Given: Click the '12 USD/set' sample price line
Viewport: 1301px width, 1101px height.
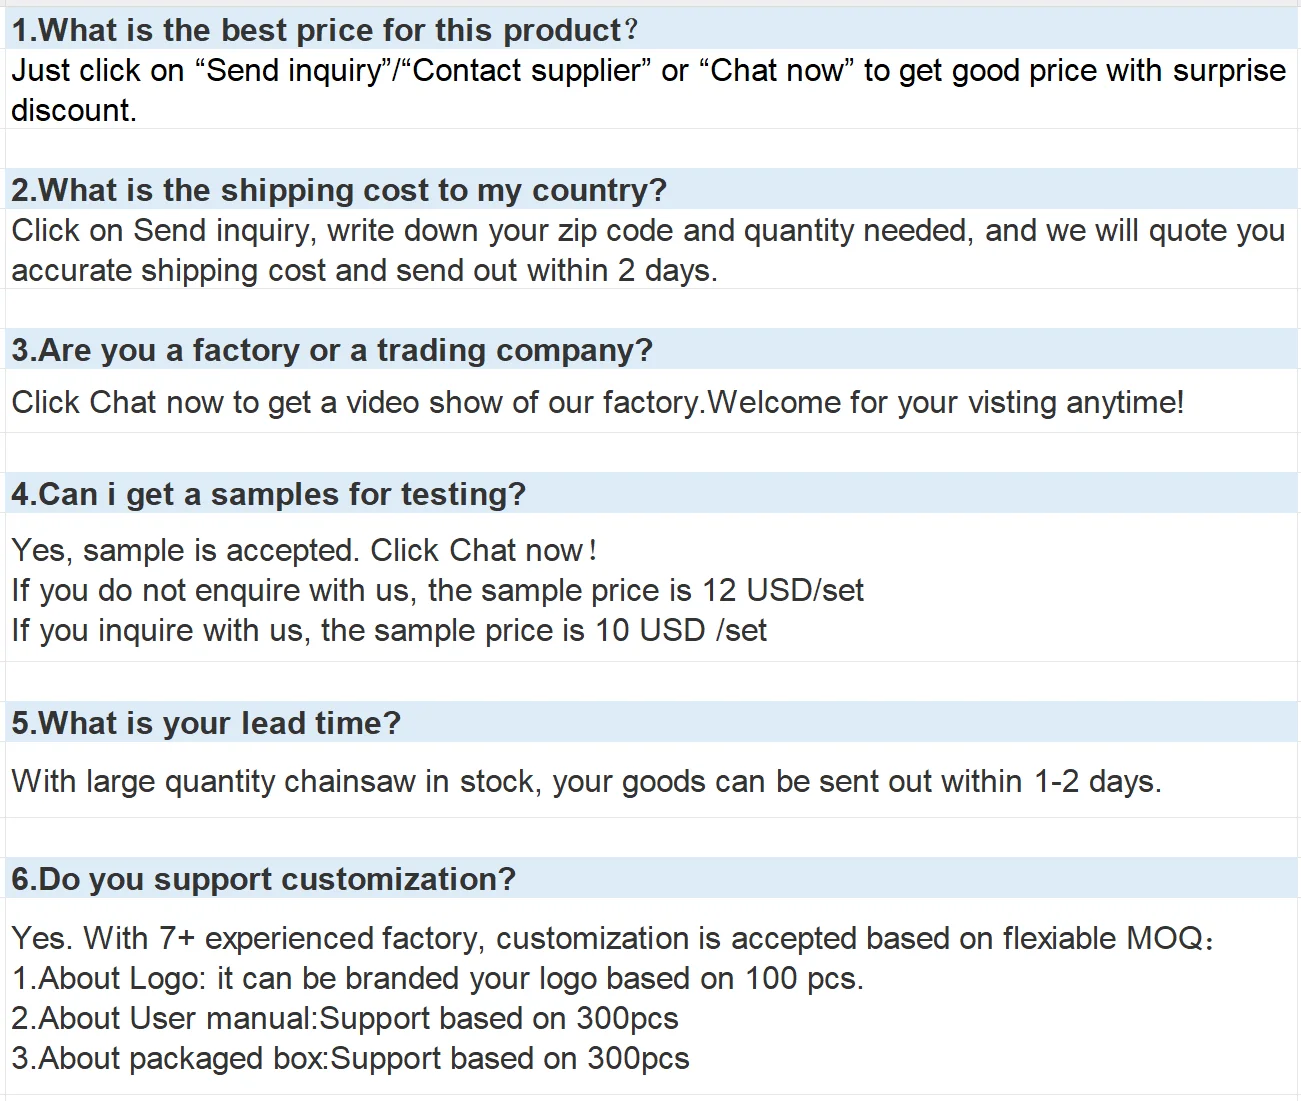Looking at the screenshot, I should coord(437,590).
